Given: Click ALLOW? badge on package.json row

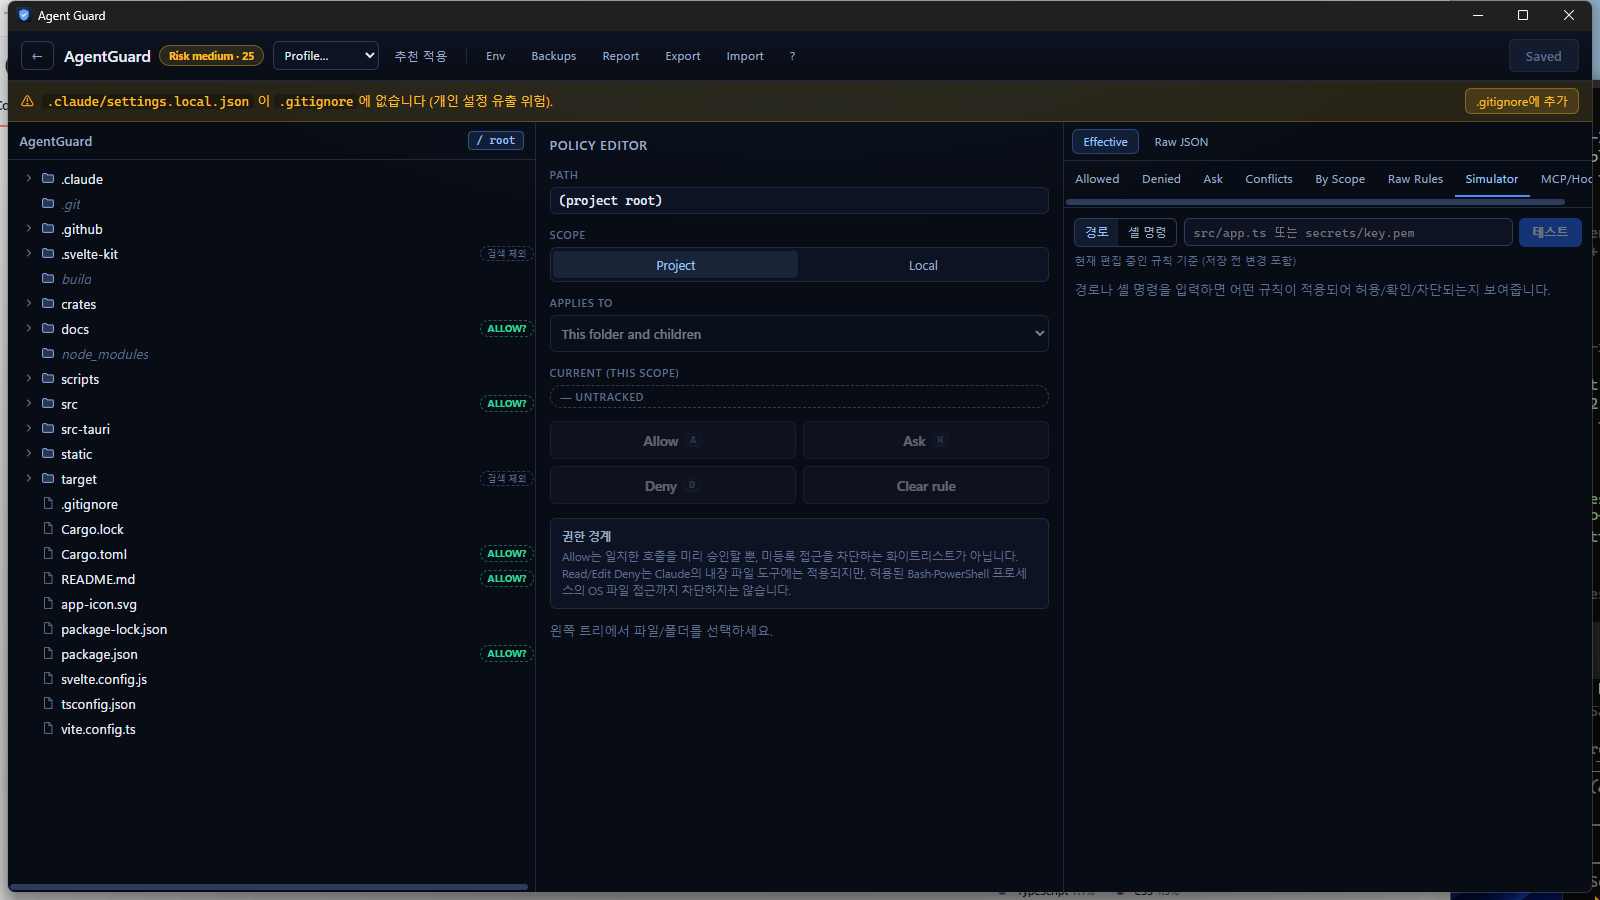Looking at the screenshot, I should 507,654.
